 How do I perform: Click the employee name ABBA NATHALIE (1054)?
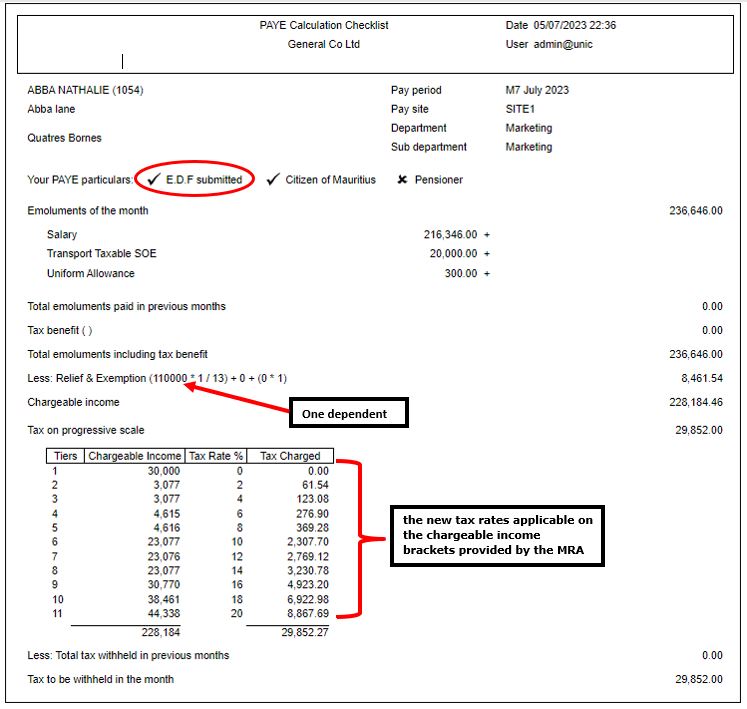[85, 90]
